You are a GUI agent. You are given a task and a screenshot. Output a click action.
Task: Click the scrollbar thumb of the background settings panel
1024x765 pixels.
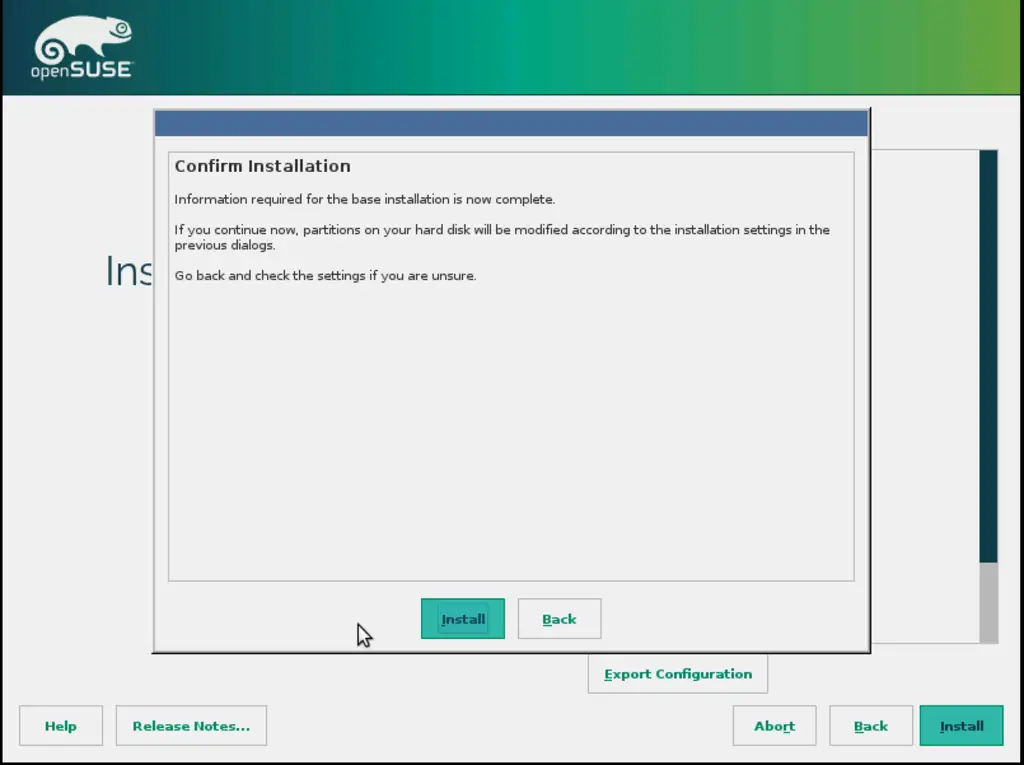coord(988,356)
